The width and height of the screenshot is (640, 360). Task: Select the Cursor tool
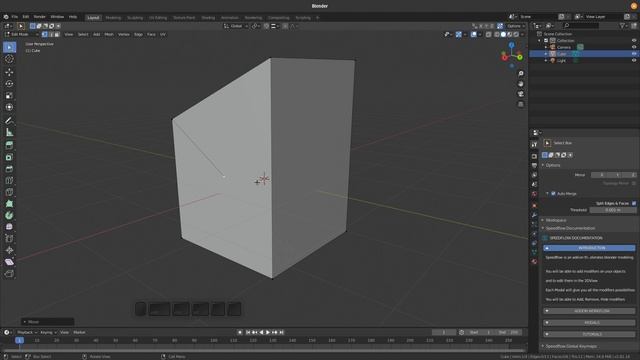pyautogui.click(x=9, y=59)
